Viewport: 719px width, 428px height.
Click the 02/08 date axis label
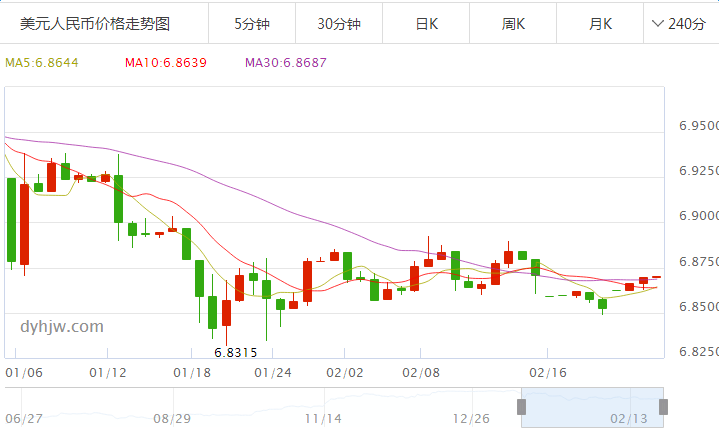[421, 372]
